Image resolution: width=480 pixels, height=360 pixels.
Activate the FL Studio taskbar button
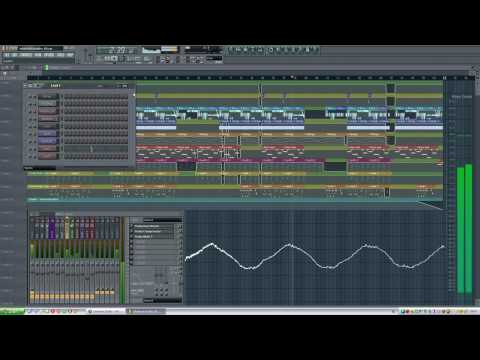click(x=146, y=311)
